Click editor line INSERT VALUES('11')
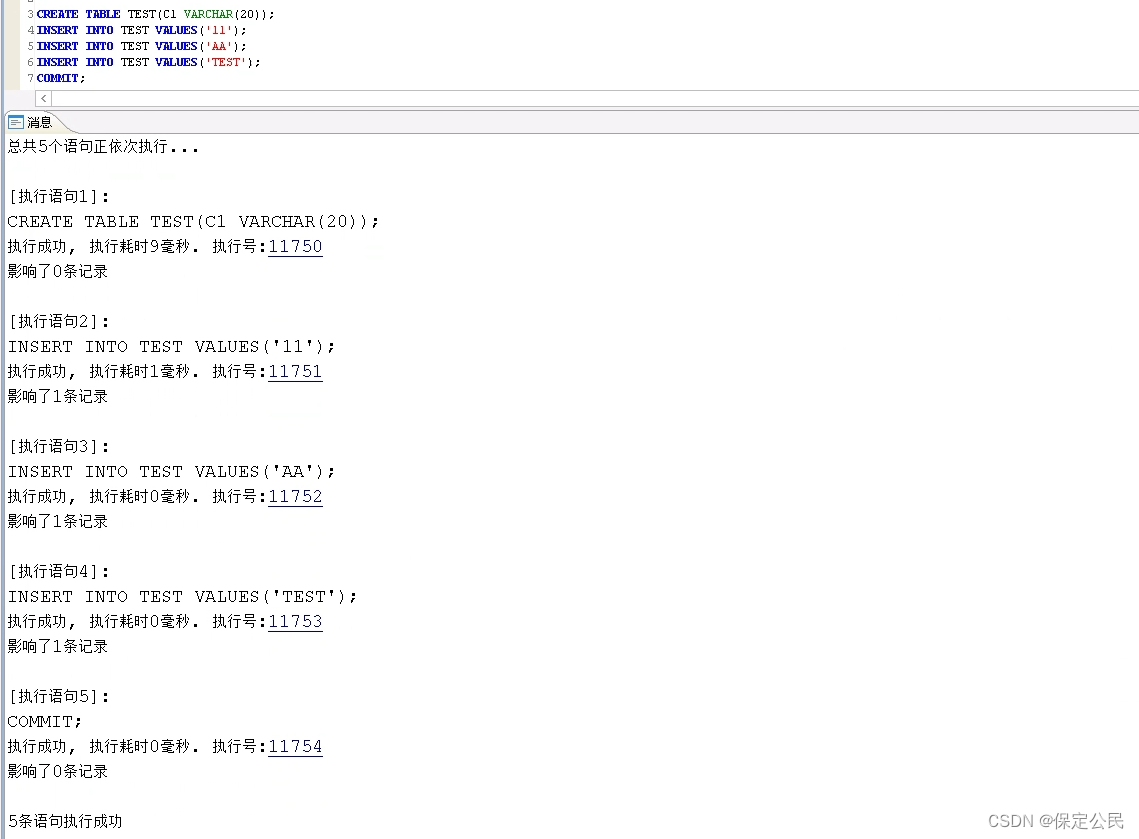 (x=142, y=30)
